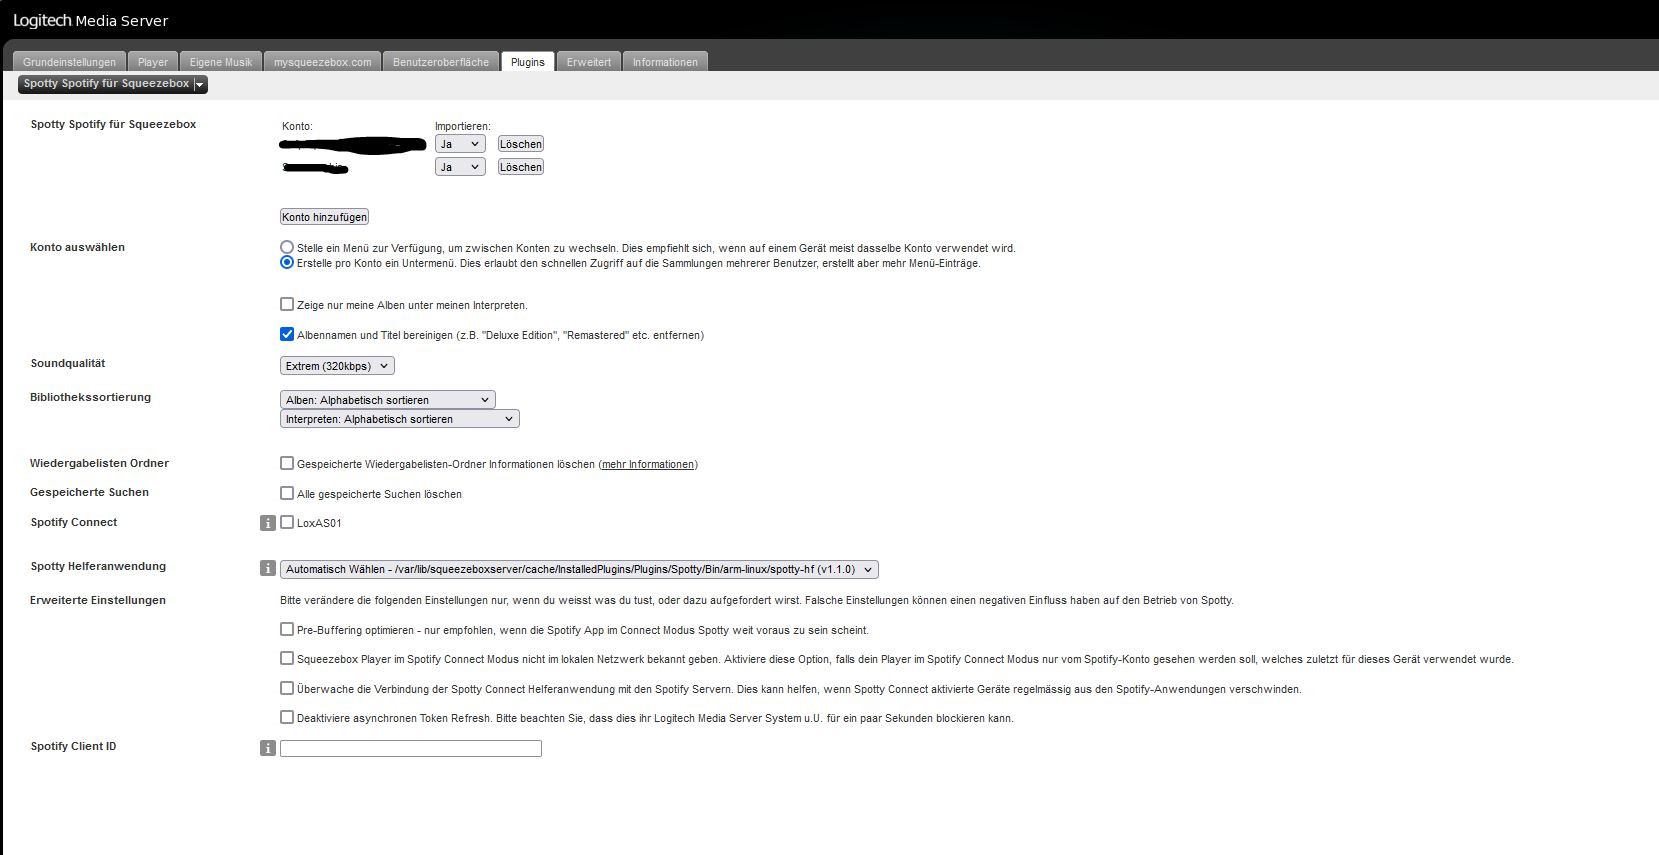The width and height of the screenshot is (1659, 855).
Task: Click Löschen for first account
Action: coord(521,144)
